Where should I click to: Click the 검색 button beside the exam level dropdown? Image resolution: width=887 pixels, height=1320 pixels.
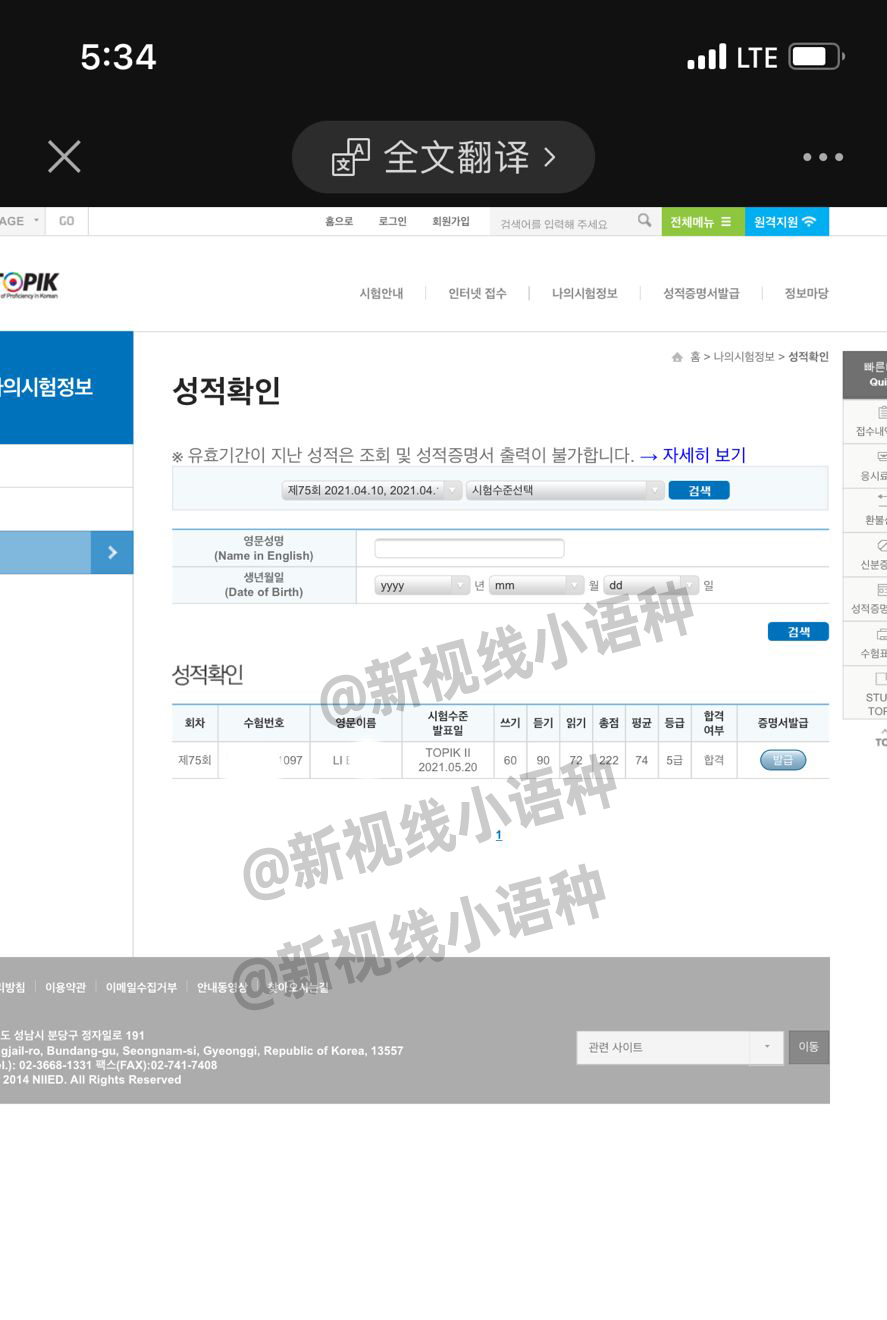click(699, 490)
